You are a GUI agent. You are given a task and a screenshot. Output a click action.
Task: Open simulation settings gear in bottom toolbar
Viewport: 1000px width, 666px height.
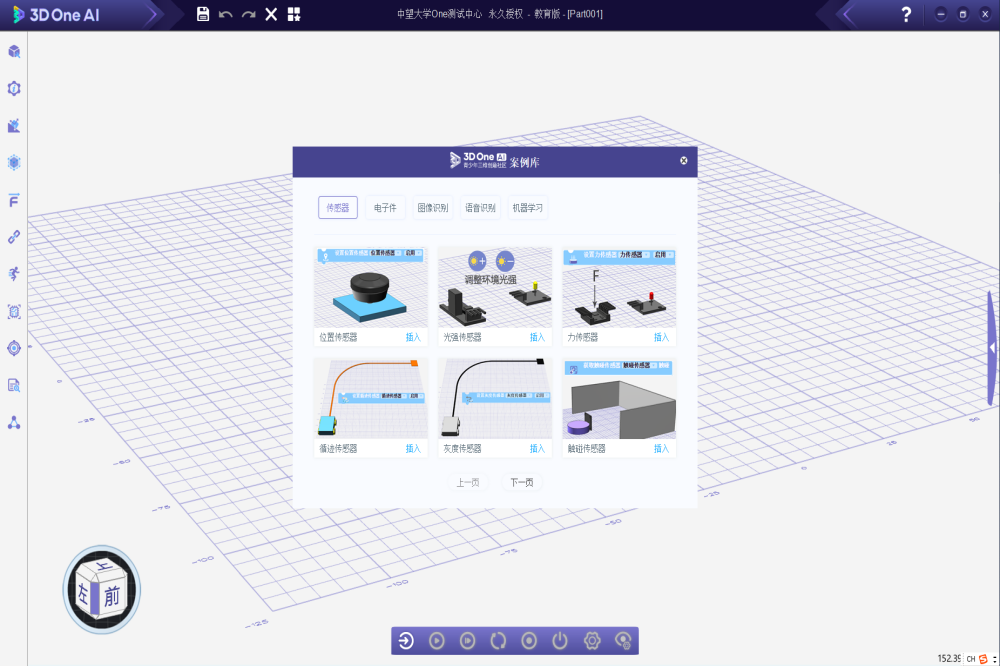[x=592, y=640]
